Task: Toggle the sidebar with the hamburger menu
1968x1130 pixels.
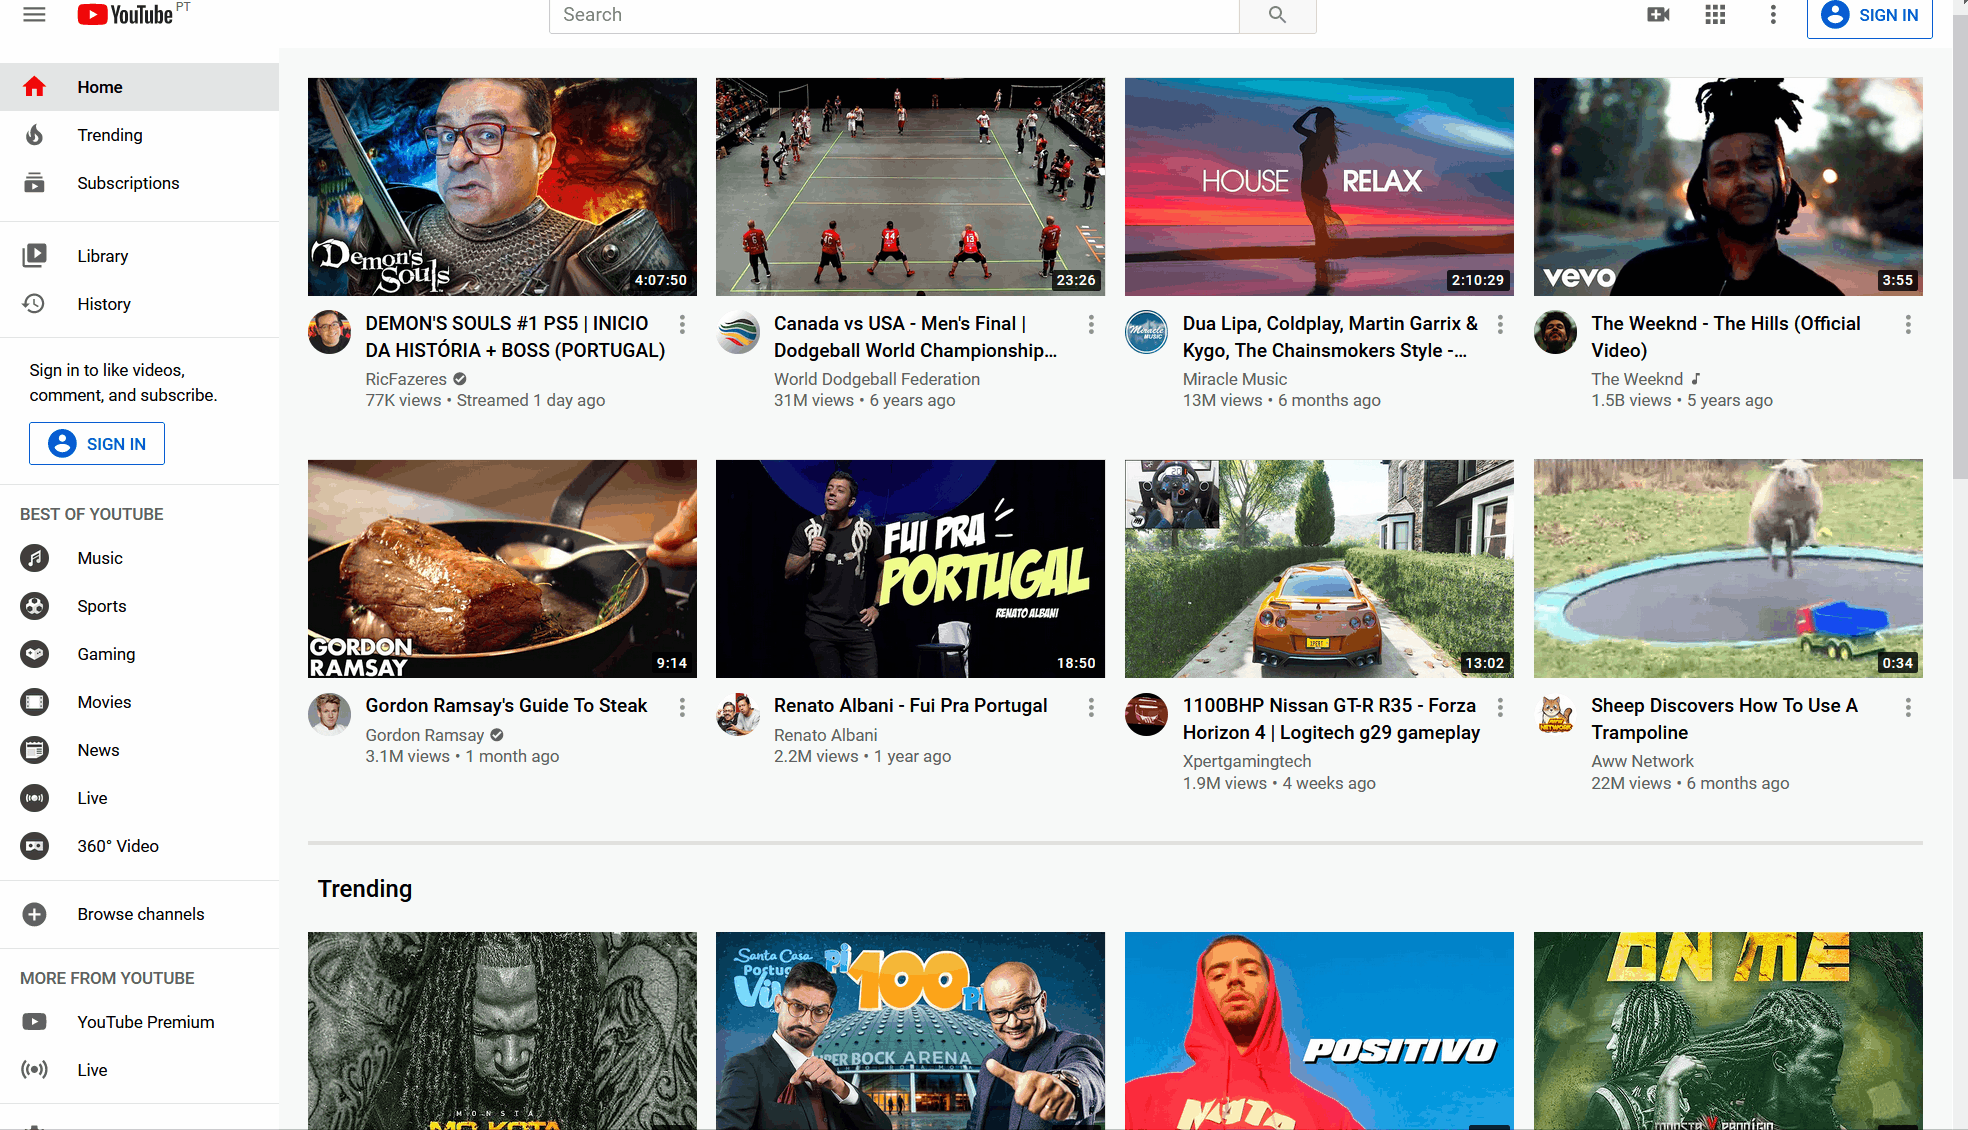Action: (33, 15)
